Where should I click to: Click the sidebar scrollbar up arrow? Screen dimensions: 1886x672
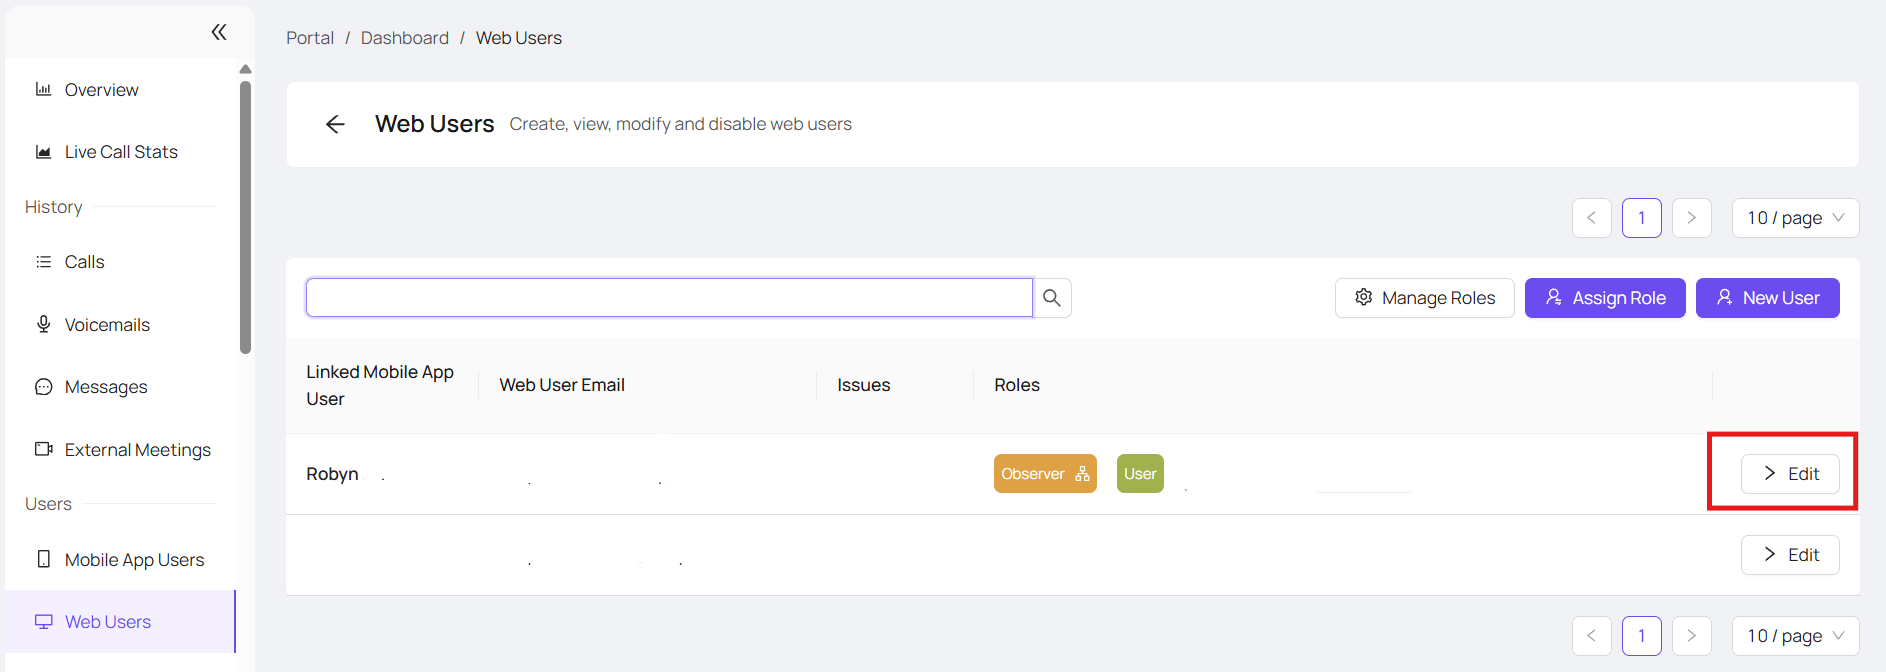tap(245, 69)
